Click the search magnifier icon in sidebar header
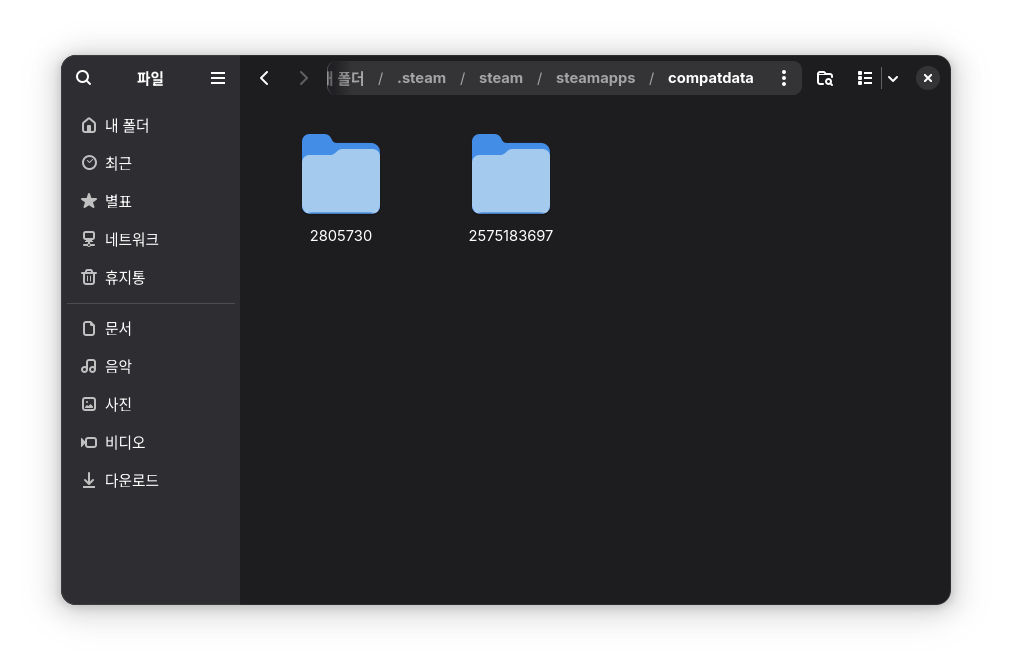Image resolution: width=1012 pixels, height=672 pixels. click(84, 78)
